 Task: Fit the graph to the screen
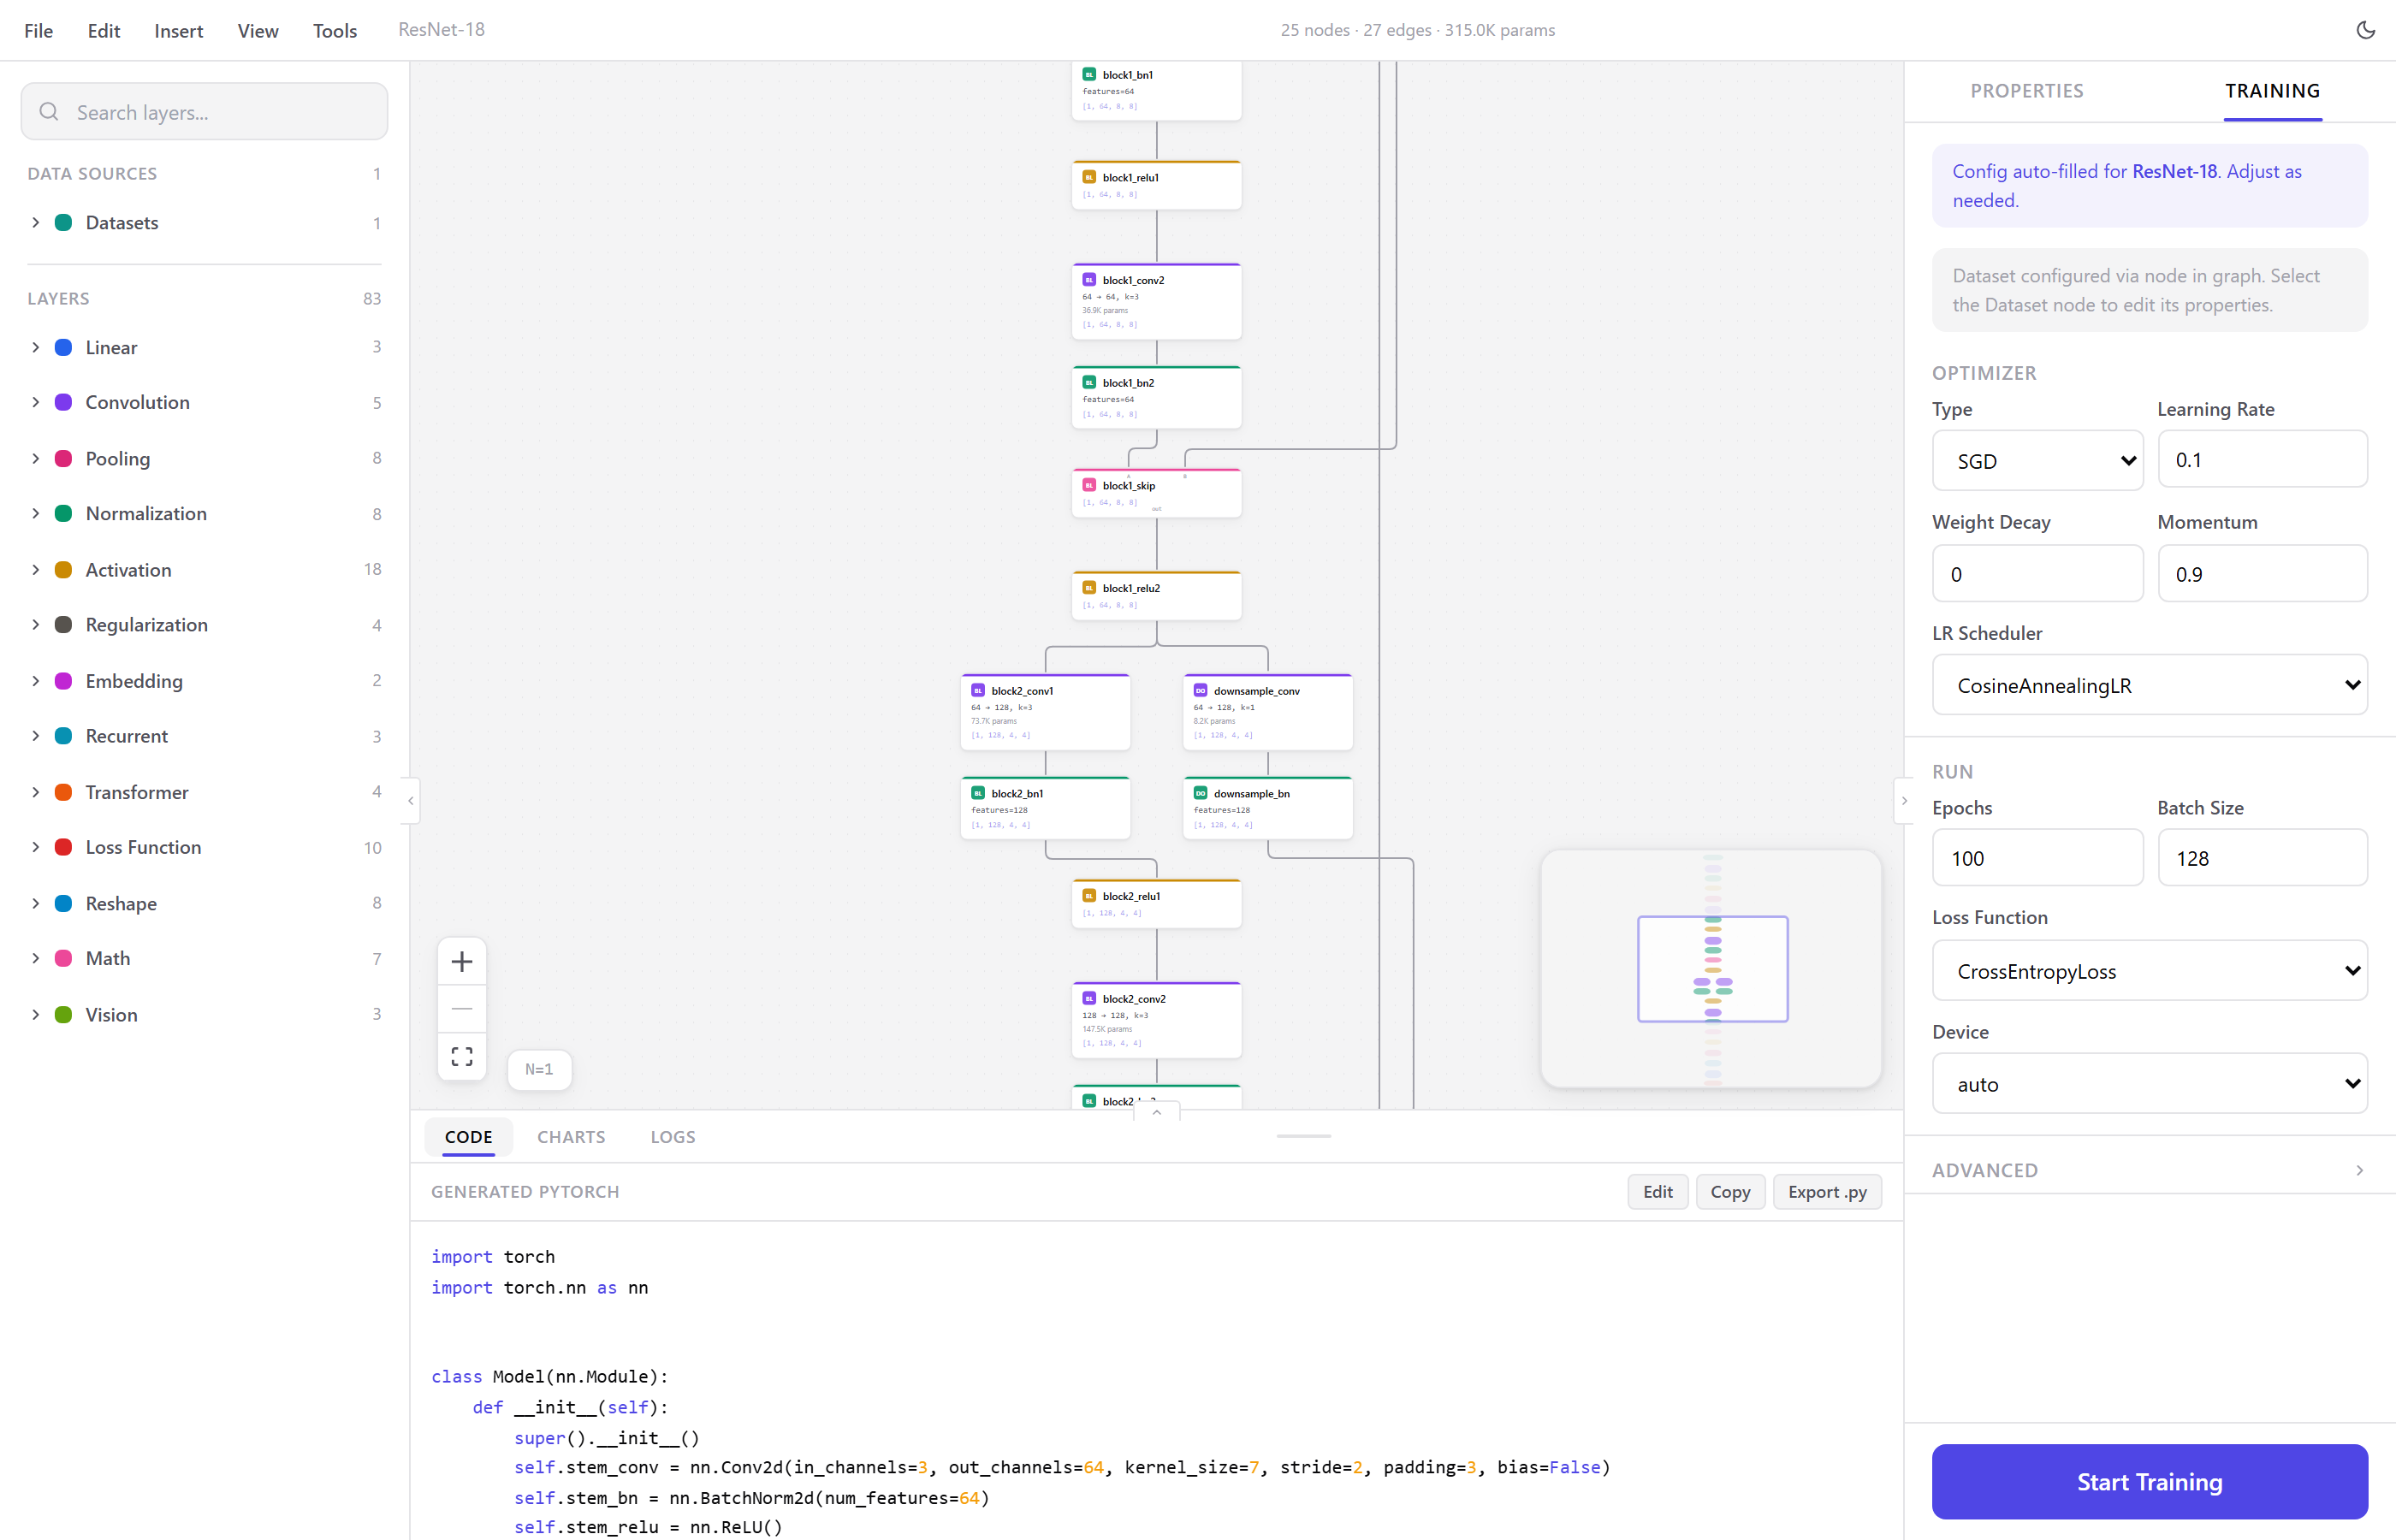(x=461, y=1055)
